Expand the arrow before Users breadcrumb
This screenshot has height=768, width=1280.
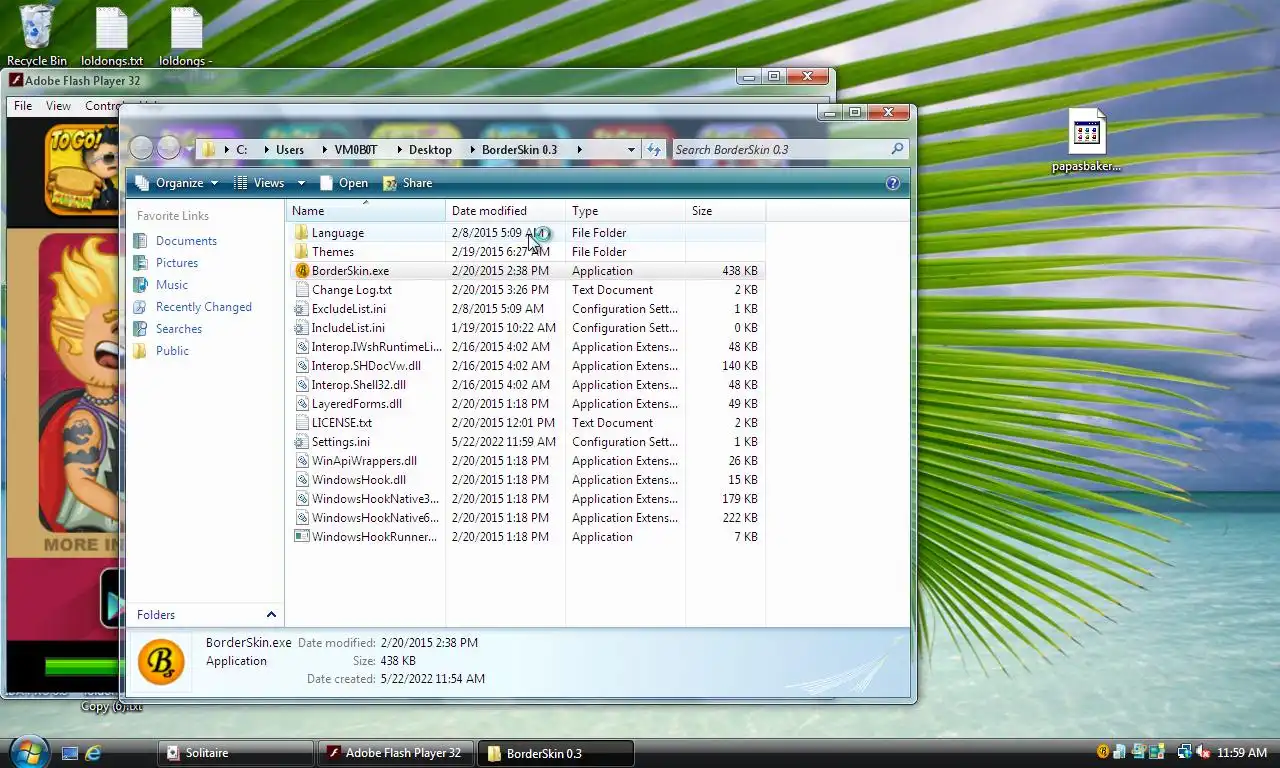(x=266, y=149)
